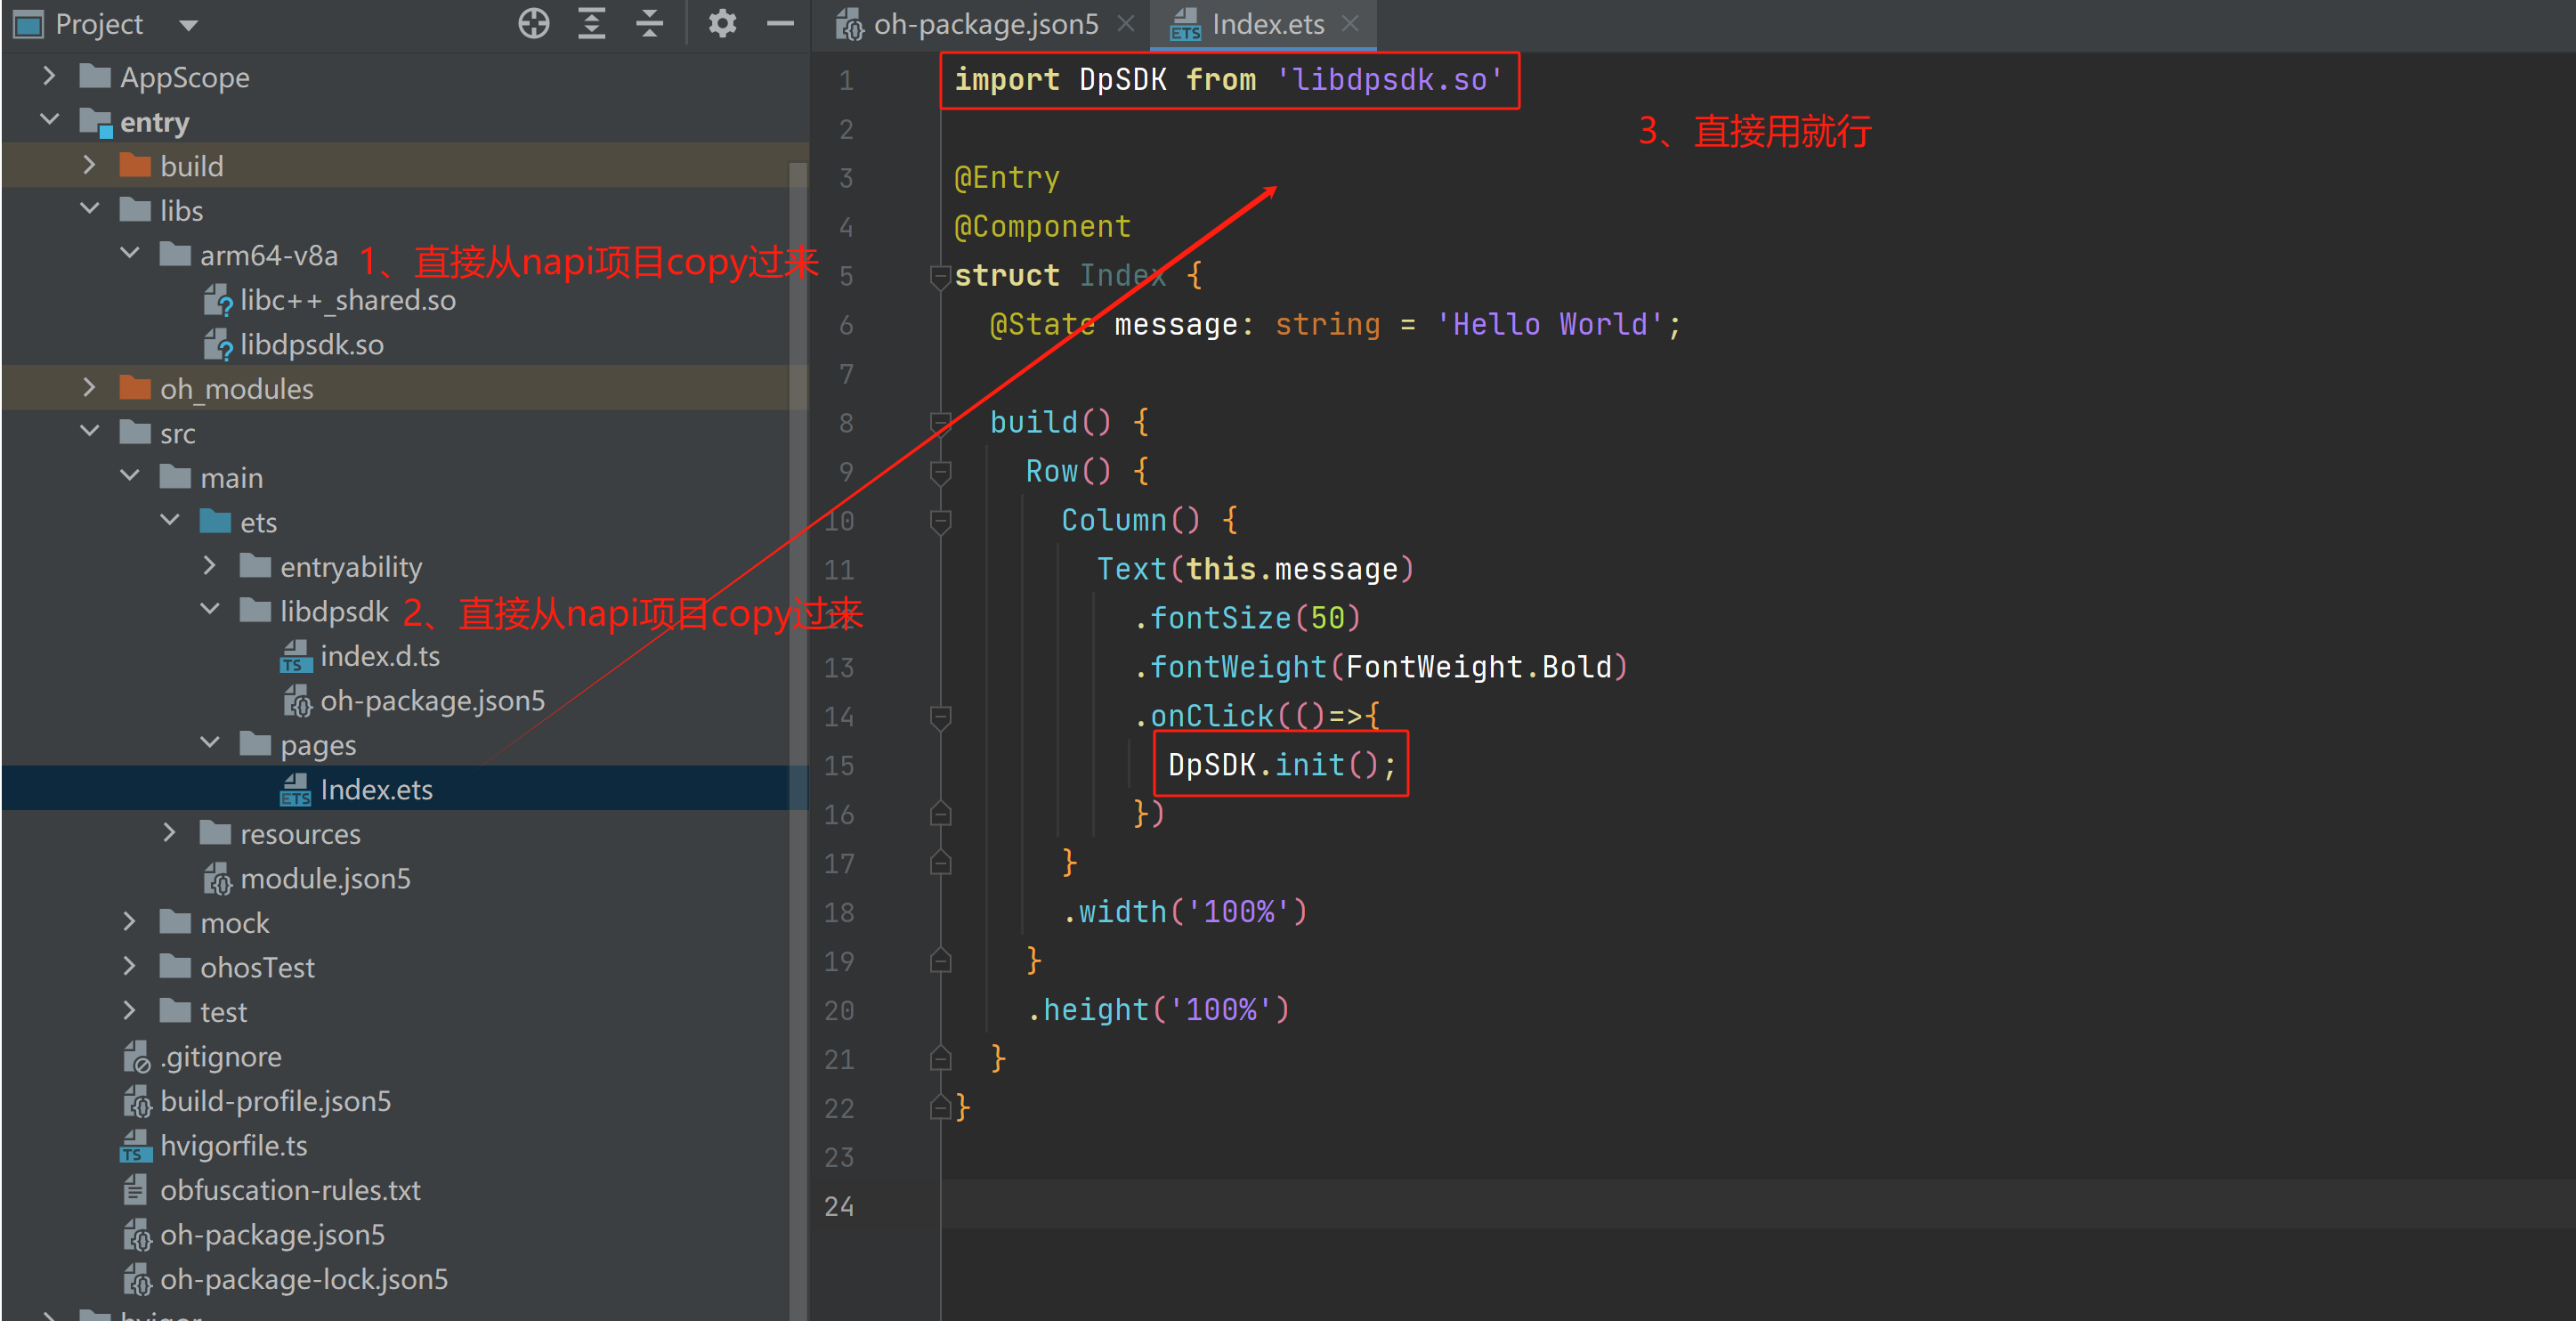The height and width of the screenshot is (1321, 2576).
Task: Click the hvigorfile.ts file icon
Action: click(136, 1146)
